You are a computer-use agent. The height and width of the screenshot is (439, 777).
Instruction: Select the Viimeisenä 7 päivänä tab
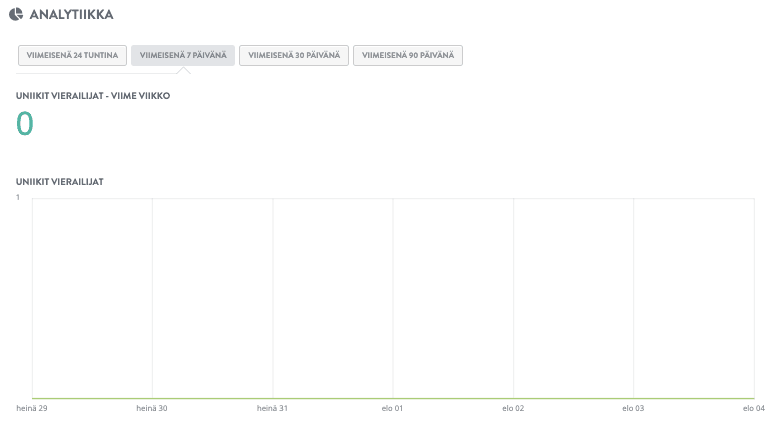pos(183,55)
